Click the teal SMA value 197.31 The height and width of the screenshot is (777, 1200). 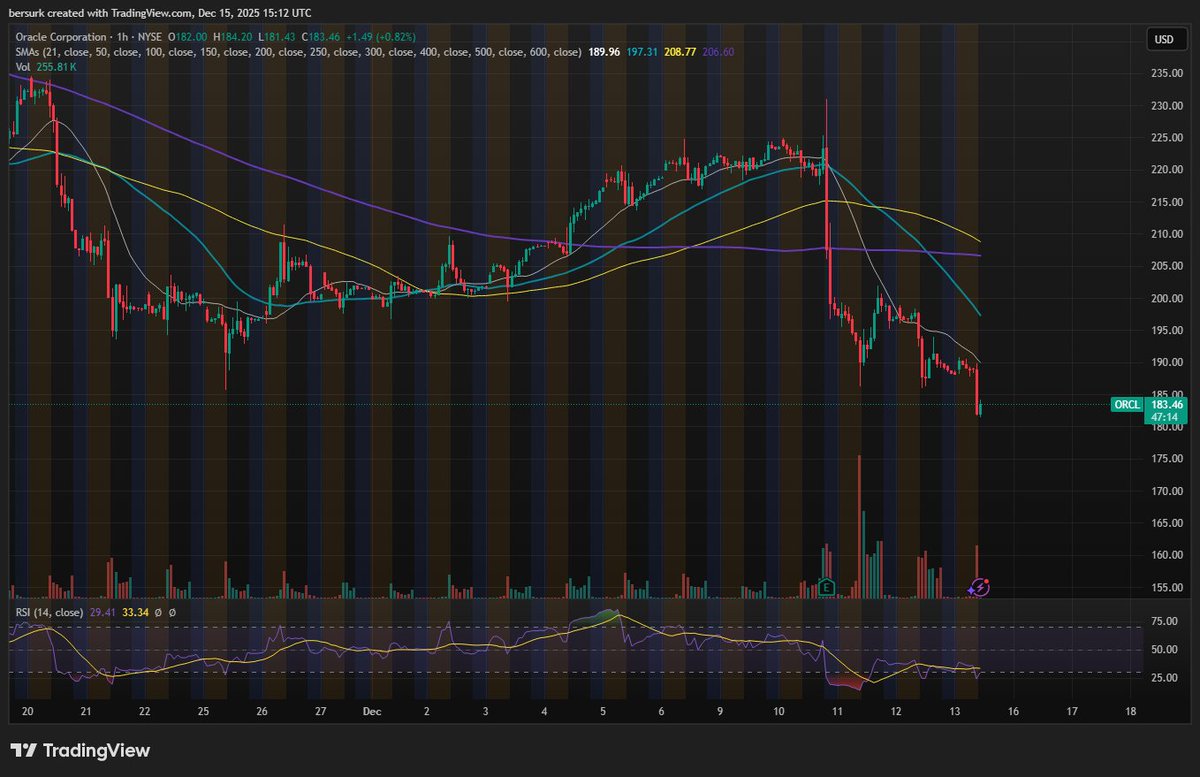coord(642,52)
